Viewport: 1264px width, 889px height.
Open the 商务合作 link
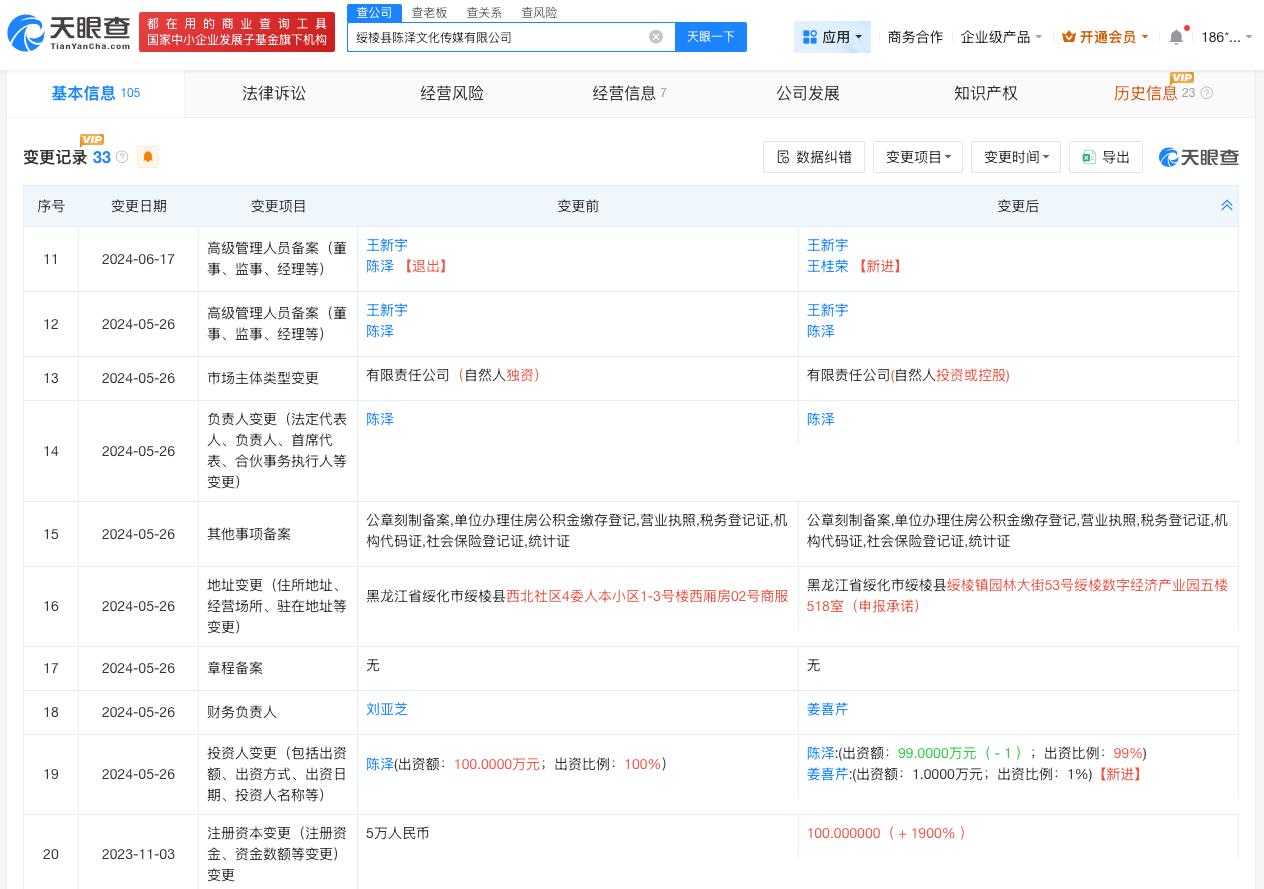click(x=915, y=37)
